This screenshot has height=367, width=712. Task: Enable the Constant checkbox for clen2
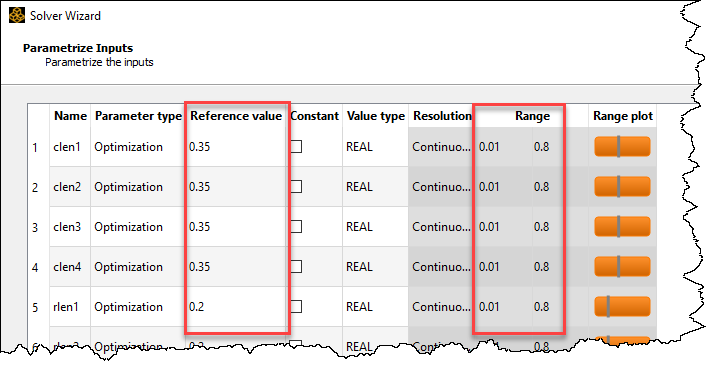[296, 187]
